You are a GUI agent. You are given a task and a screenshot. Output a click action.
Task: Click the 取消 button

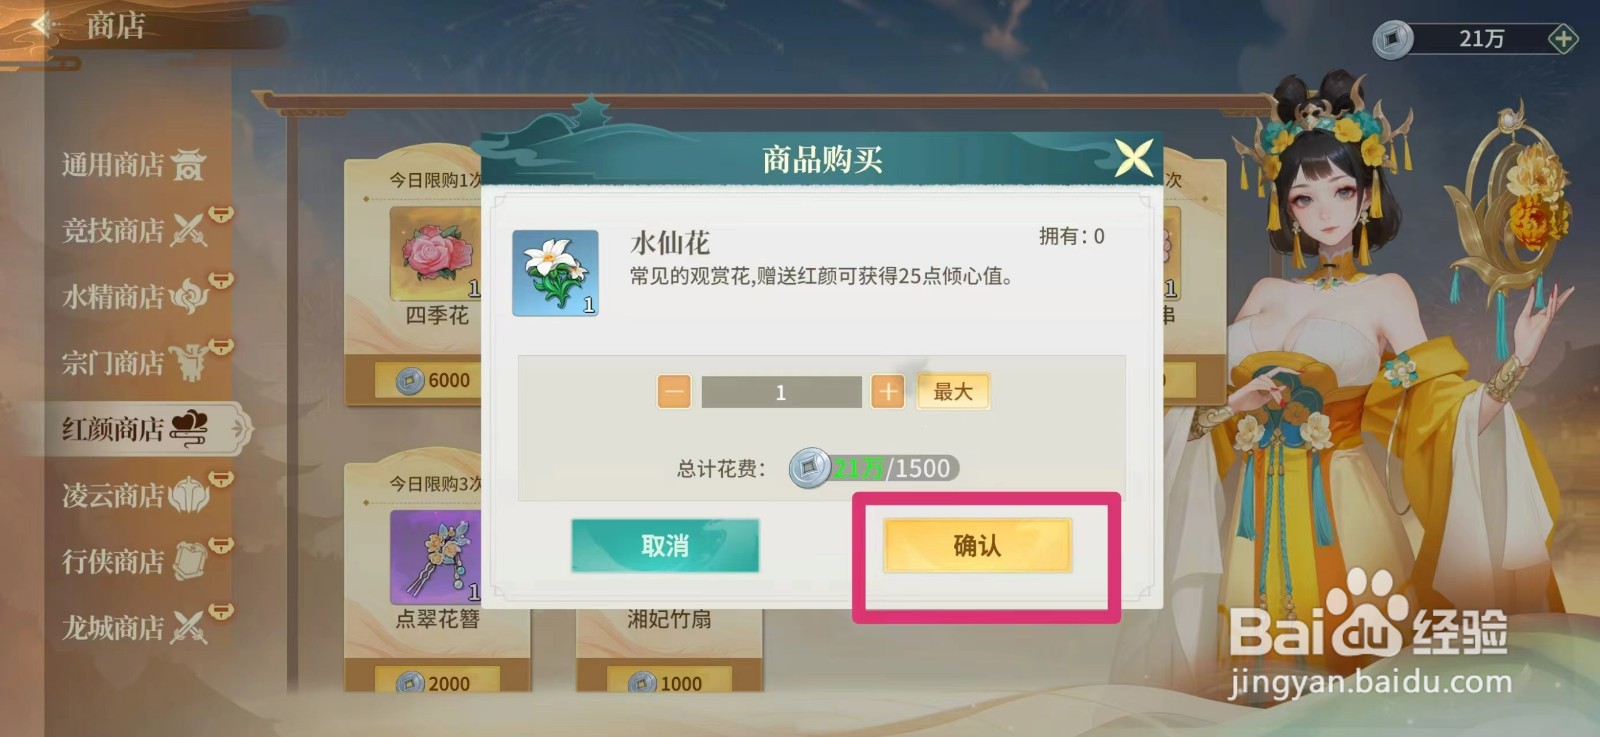(x=665, y=545)
